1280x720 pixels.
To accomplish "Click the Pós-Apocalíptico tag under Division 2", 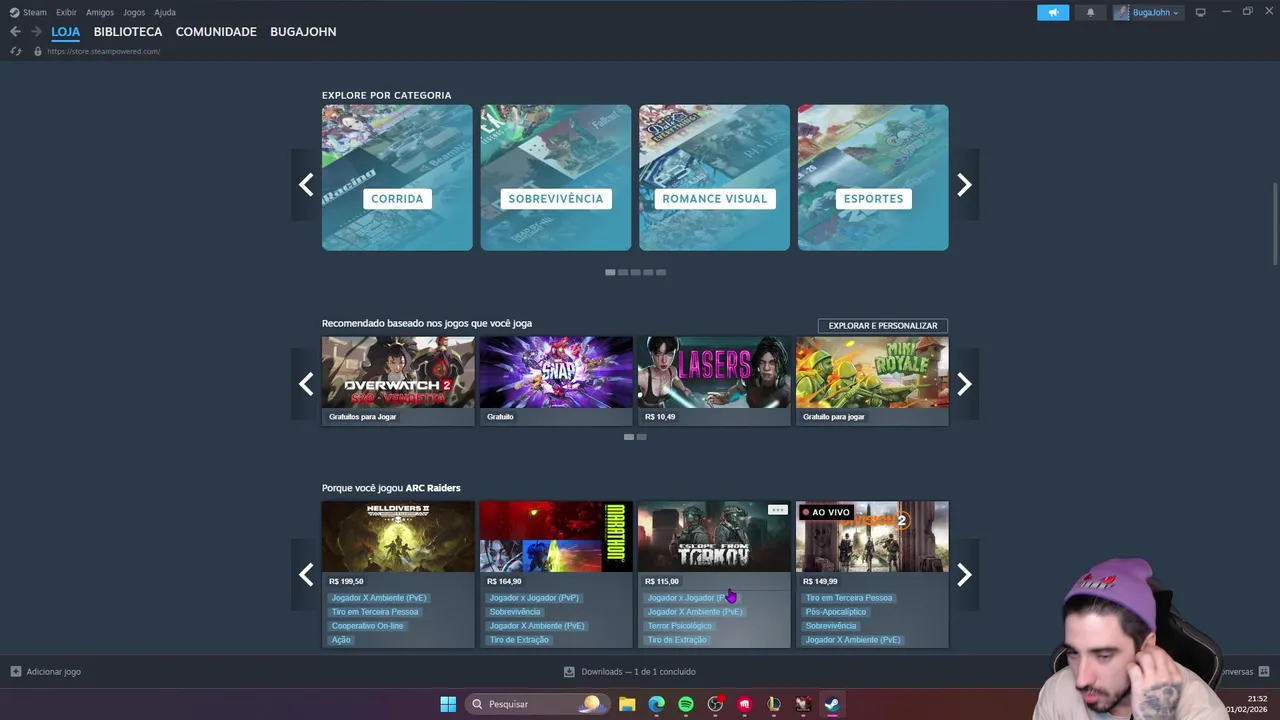I will (x=836, y=612).
